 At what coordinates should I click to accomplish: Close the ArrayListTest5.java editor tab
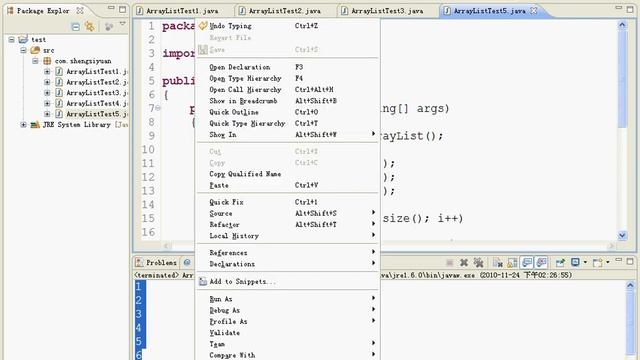click(533, 11)
